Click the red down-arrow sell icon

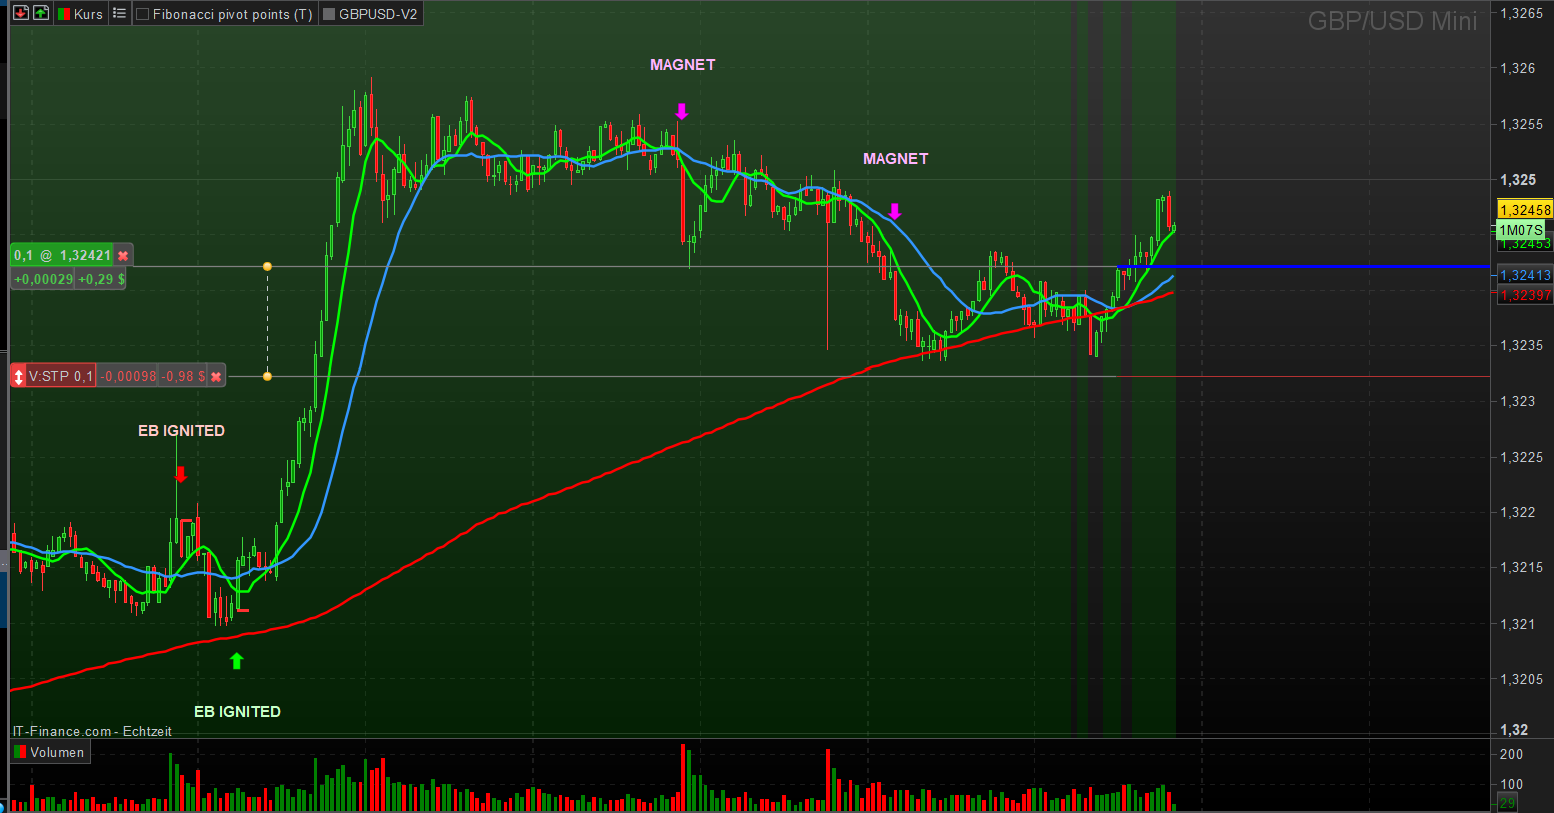pyautogui.click(x=20, y=13)
